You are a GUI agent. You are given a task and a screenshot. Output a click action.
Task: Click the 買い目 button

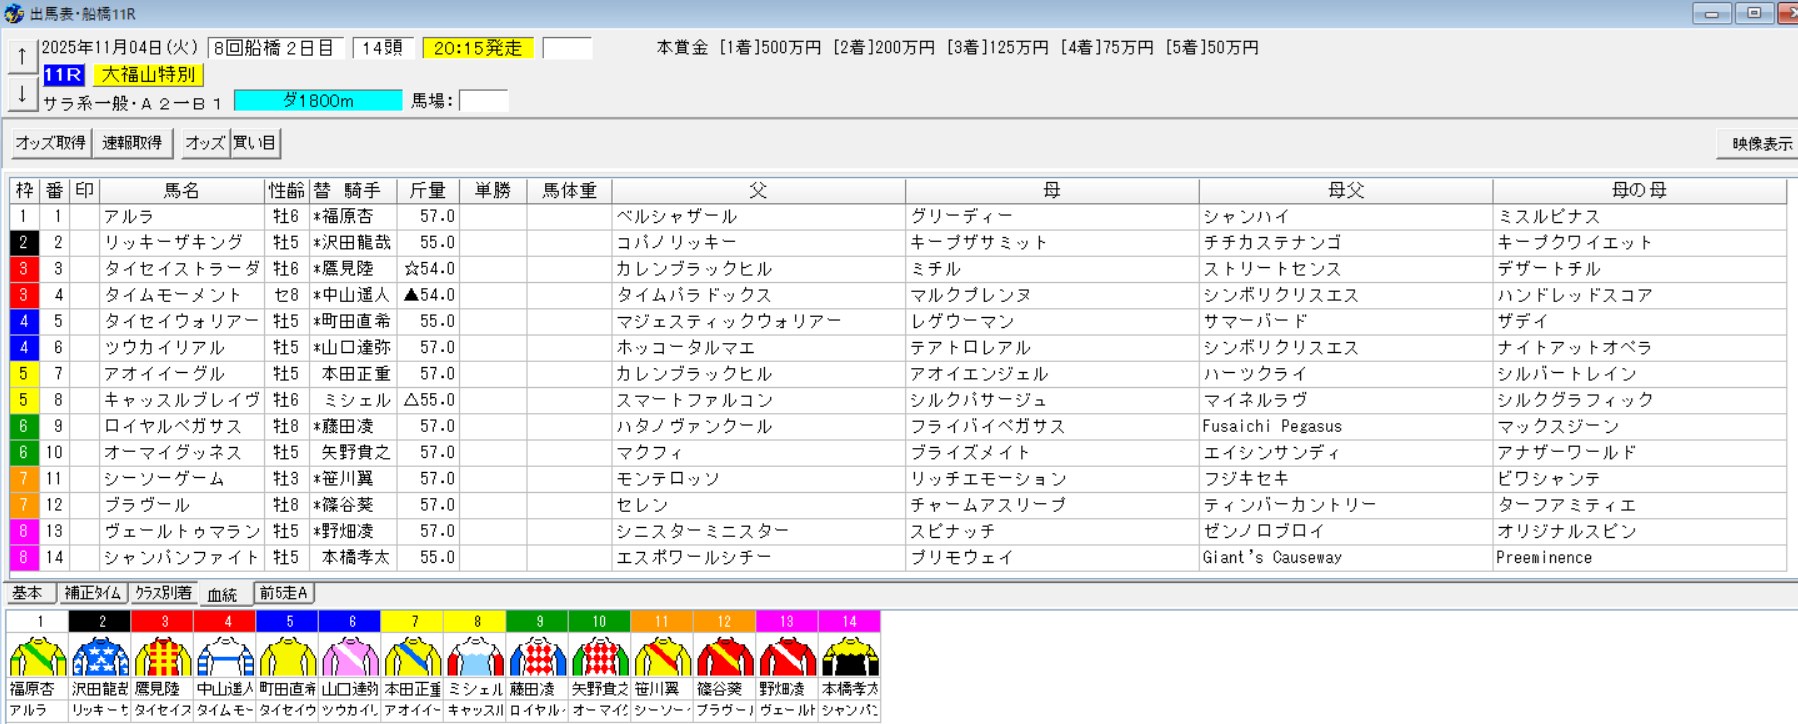coord(255,143)
